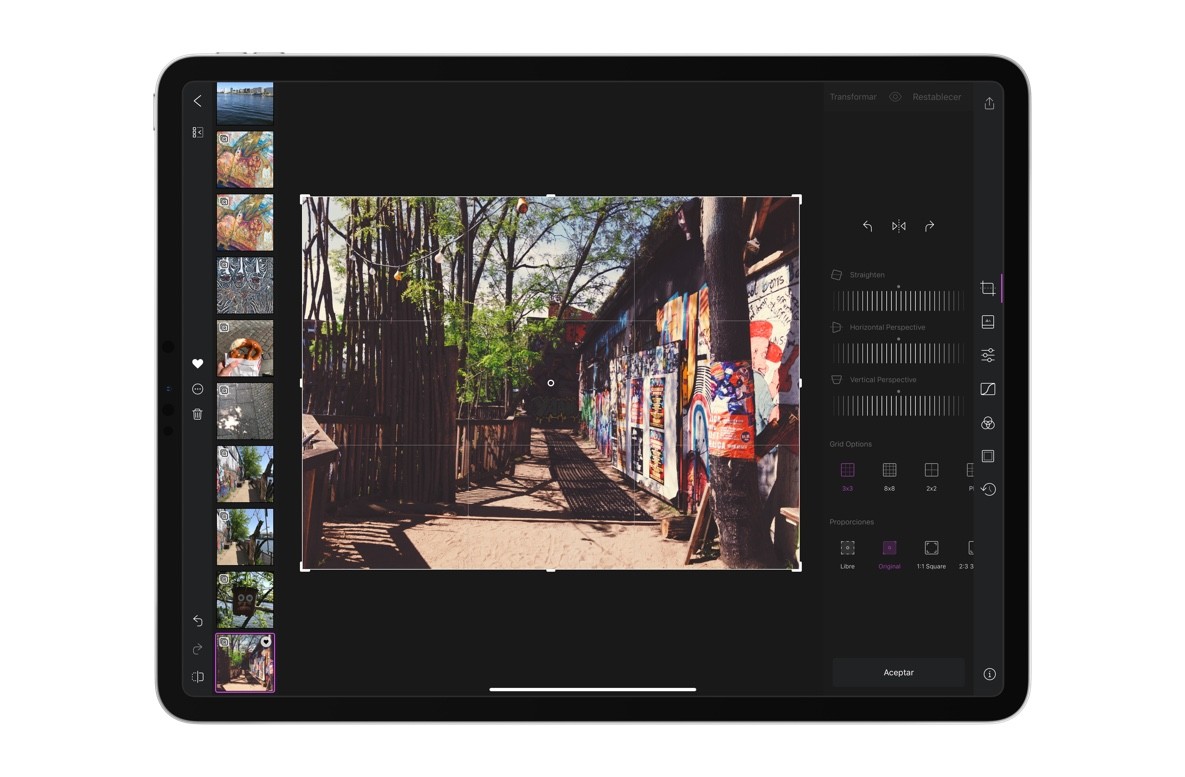This screenshot has height=777, width=1185.
Task: Choose the 1:1 Square aspect ratio
Action: (931, 549)
